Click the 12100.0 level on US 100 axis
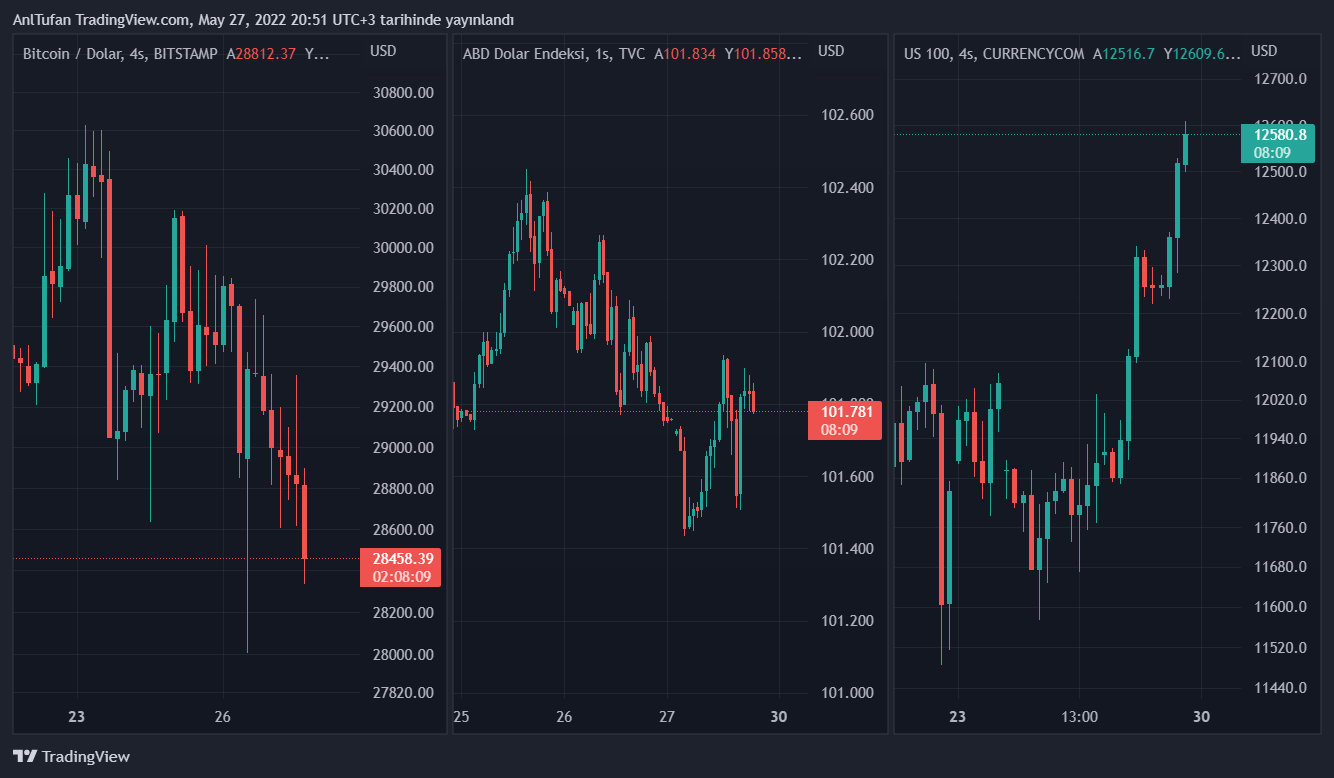This screenshot has width=1334, height=778. pos(1280,362)
